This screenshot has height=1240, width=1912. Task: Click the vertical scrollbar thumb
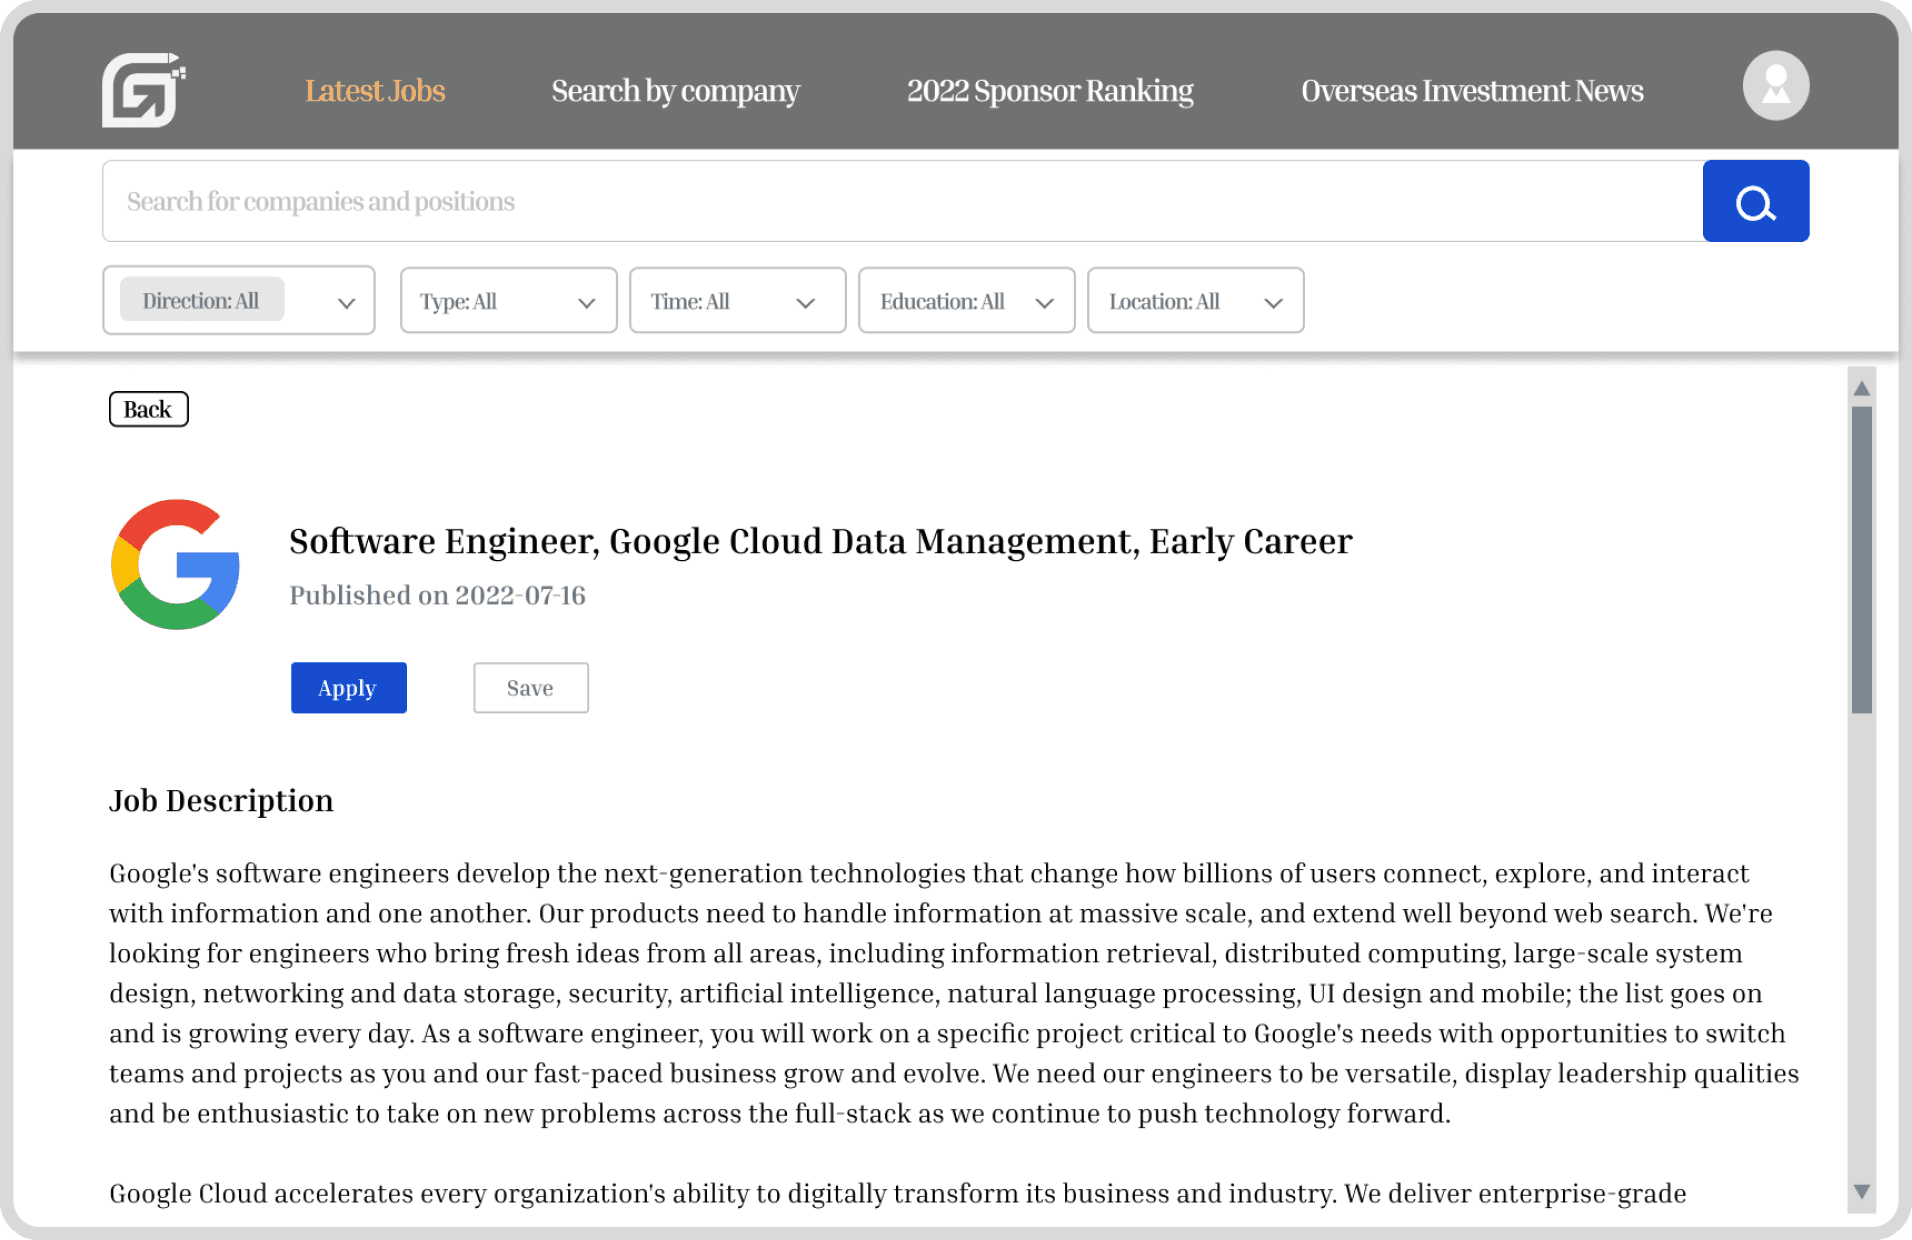point(1861,560)
